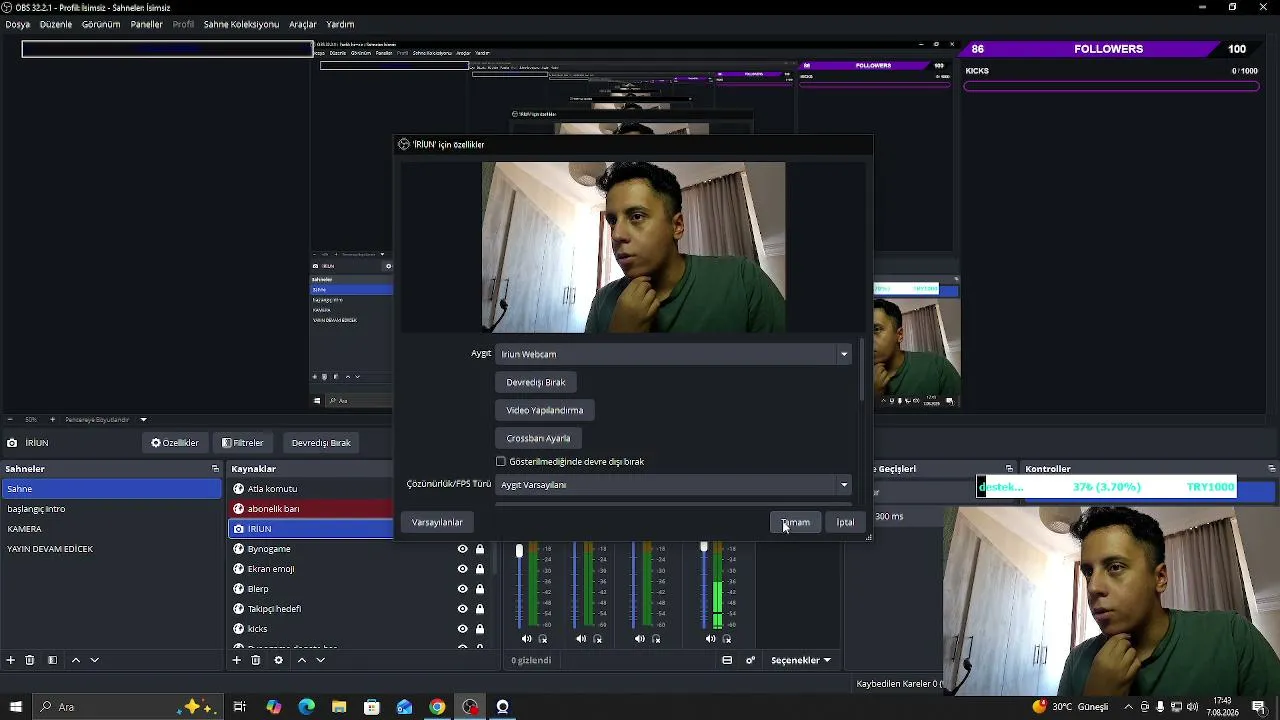
Task: Adjust the first mixer channel volume fader
Action: click(x=519, y=551)
